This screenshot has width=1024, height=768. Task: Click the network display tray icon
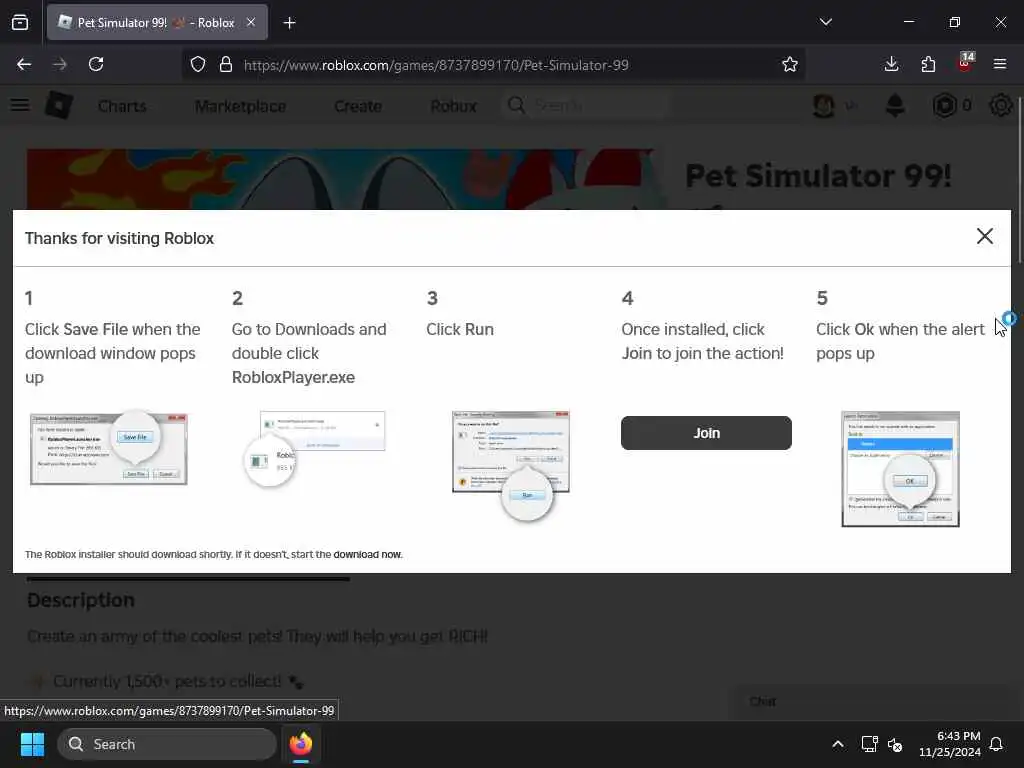tap(869, 744)
